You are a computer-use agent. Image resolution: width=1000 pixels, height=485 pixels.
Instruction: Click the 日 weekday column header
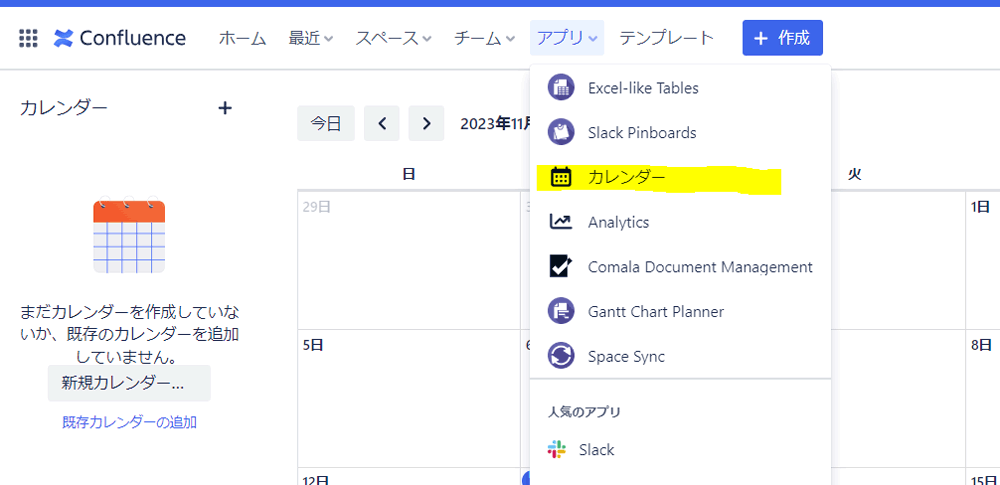click(x=409, y=174)
